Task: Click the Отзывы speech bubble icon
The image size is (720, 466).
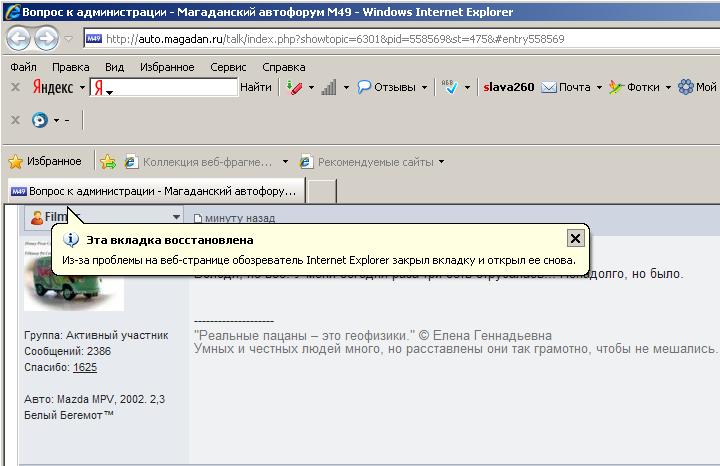Action: pos(365,87)
